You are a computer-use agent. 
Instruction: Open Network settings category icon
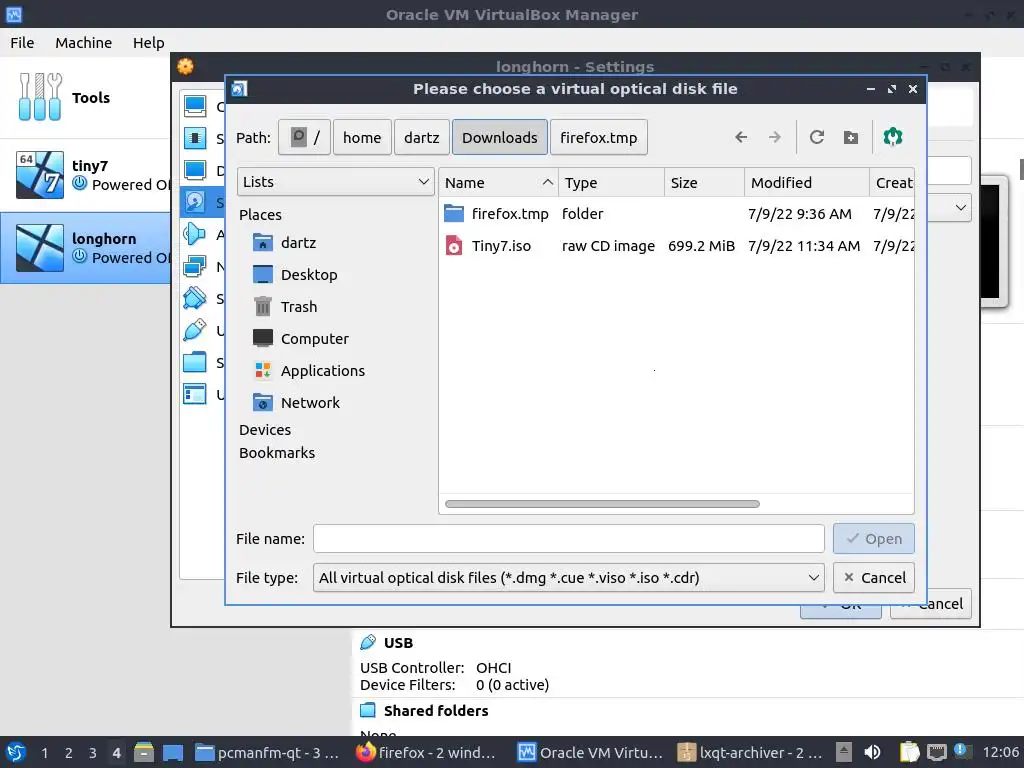point(195,266)
